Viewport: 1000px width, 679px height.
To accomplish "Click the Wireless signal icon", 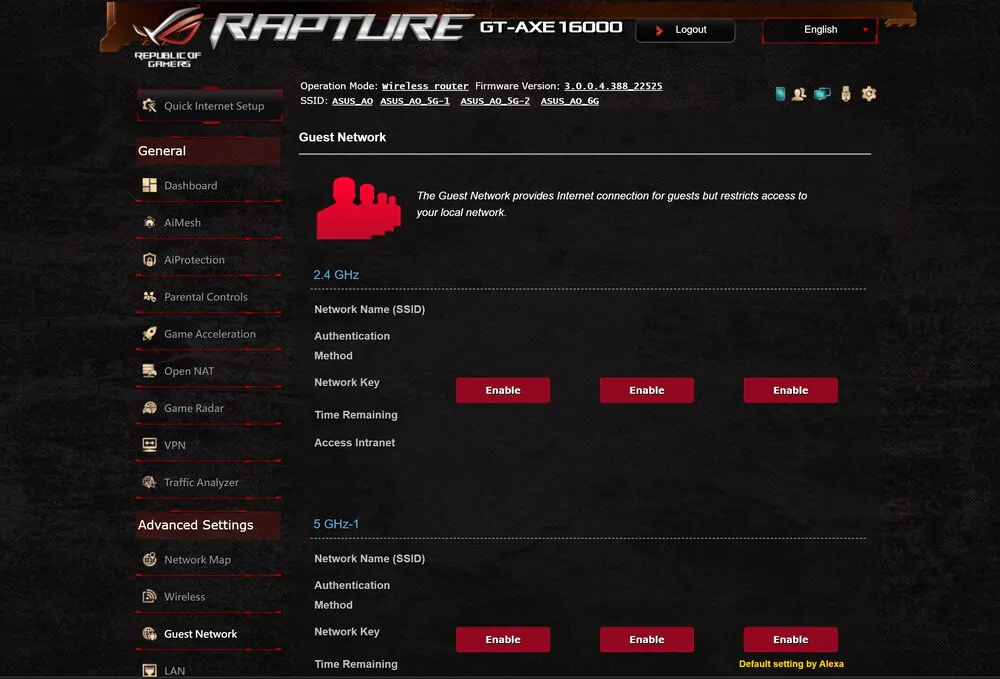I will coord(149,597).
